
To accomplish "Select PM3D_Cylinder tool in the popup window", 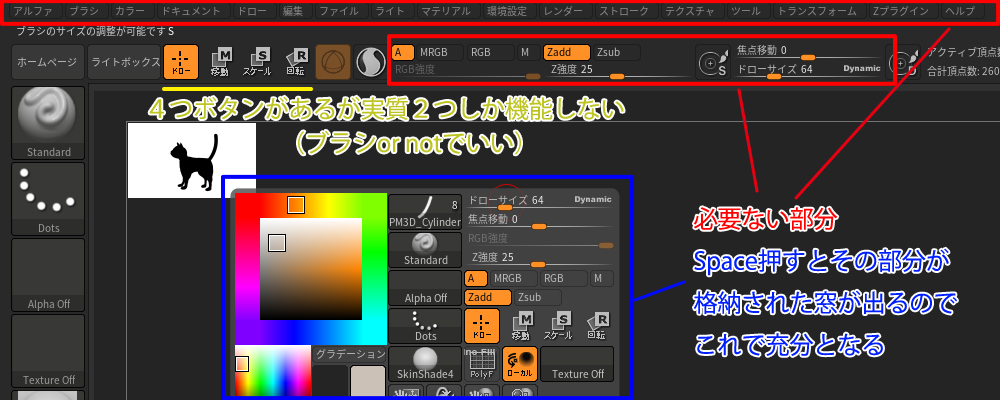I will (425, 212).
